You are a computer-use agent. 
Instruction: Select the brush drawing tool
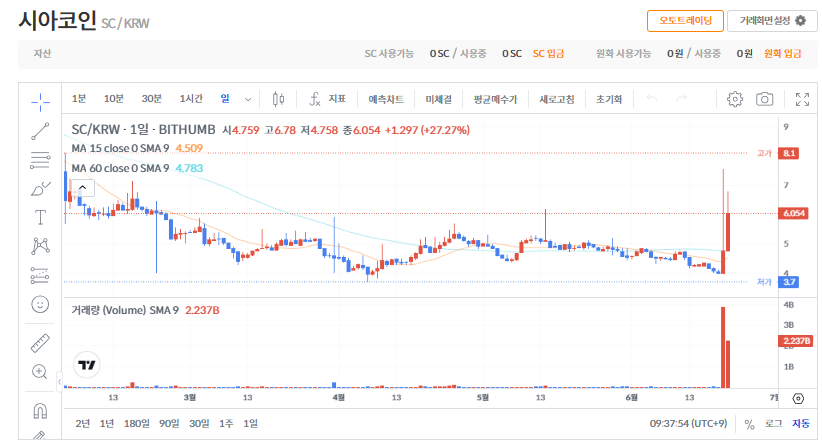tap(40, 189)
